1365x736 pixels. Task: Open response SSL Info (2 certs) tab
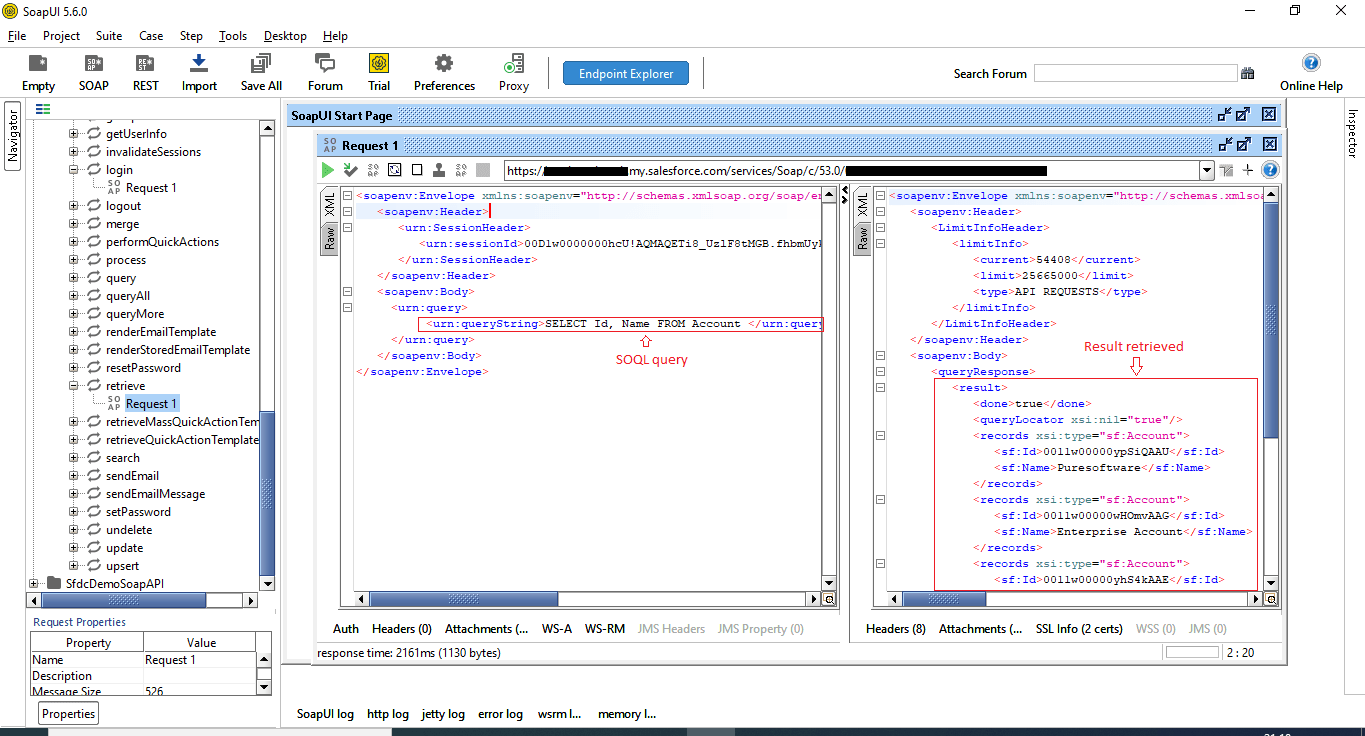pos(1079,629)
